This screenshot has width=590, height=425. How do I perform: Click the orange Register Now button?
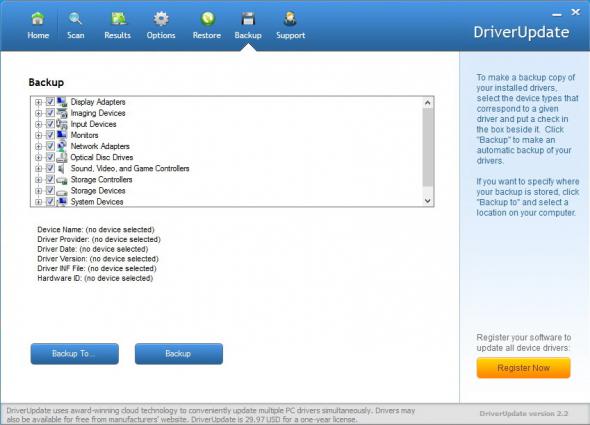pyautogui.click(x=523, y=368)
